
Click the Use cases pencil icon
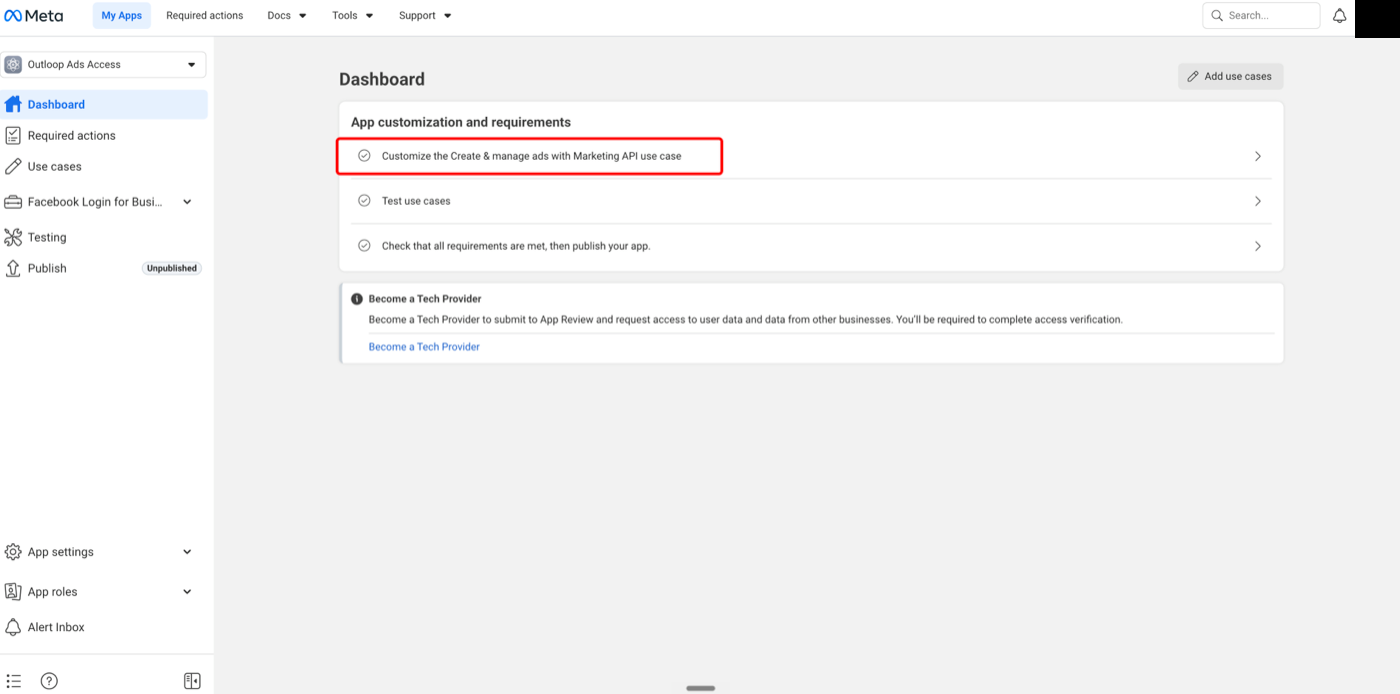[x=13, y=166]
